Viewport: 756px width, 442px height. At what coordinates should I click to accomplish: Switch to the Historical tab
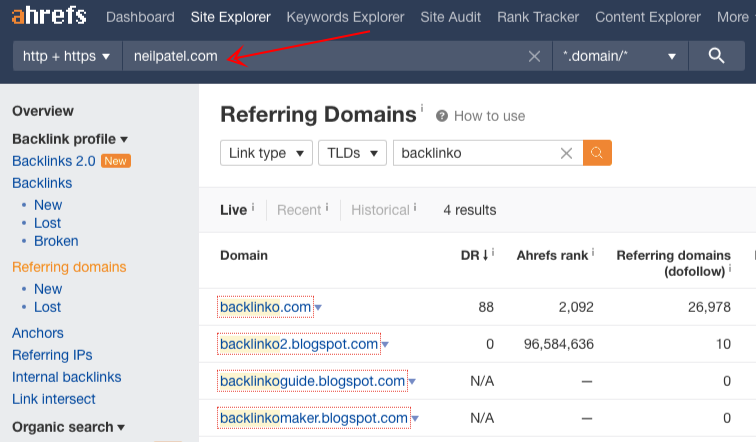click(x=380, y=210)
